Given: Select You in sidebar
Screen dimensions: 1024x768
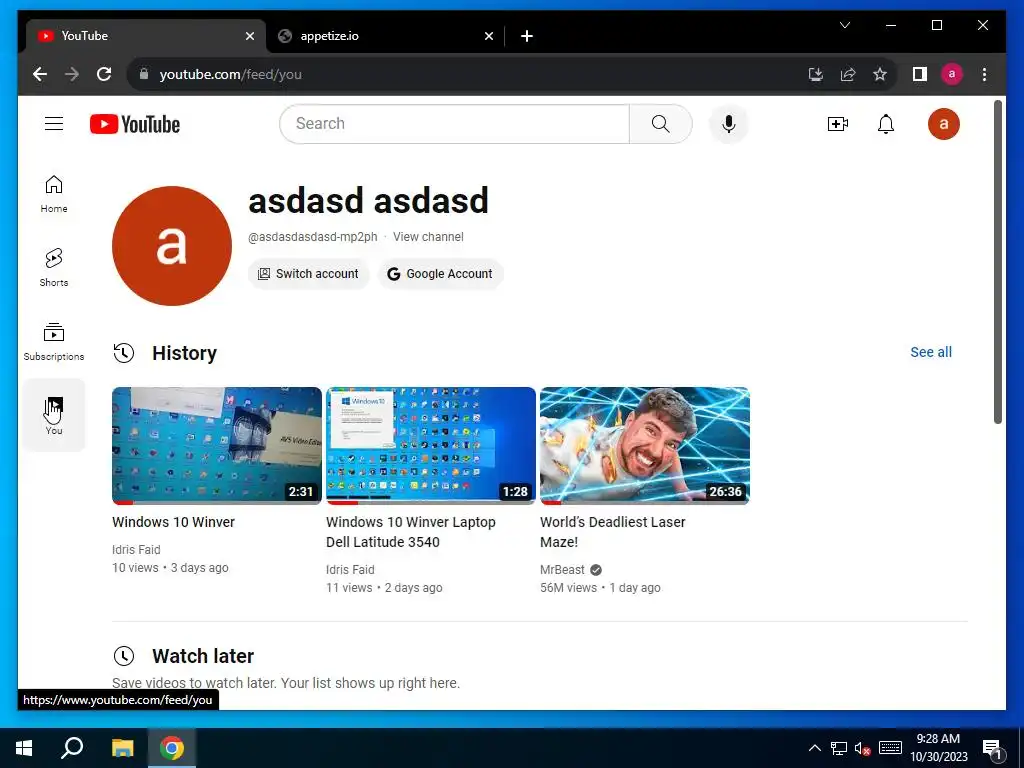Looking at the screenshot, I should click(54, 415).
